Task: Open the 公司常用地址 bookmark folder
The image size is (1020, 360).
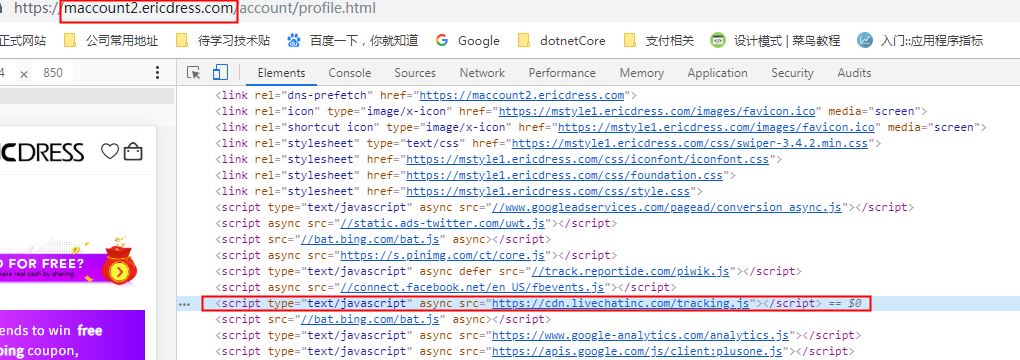Action: pyautogui.click(x=111, y=40)
